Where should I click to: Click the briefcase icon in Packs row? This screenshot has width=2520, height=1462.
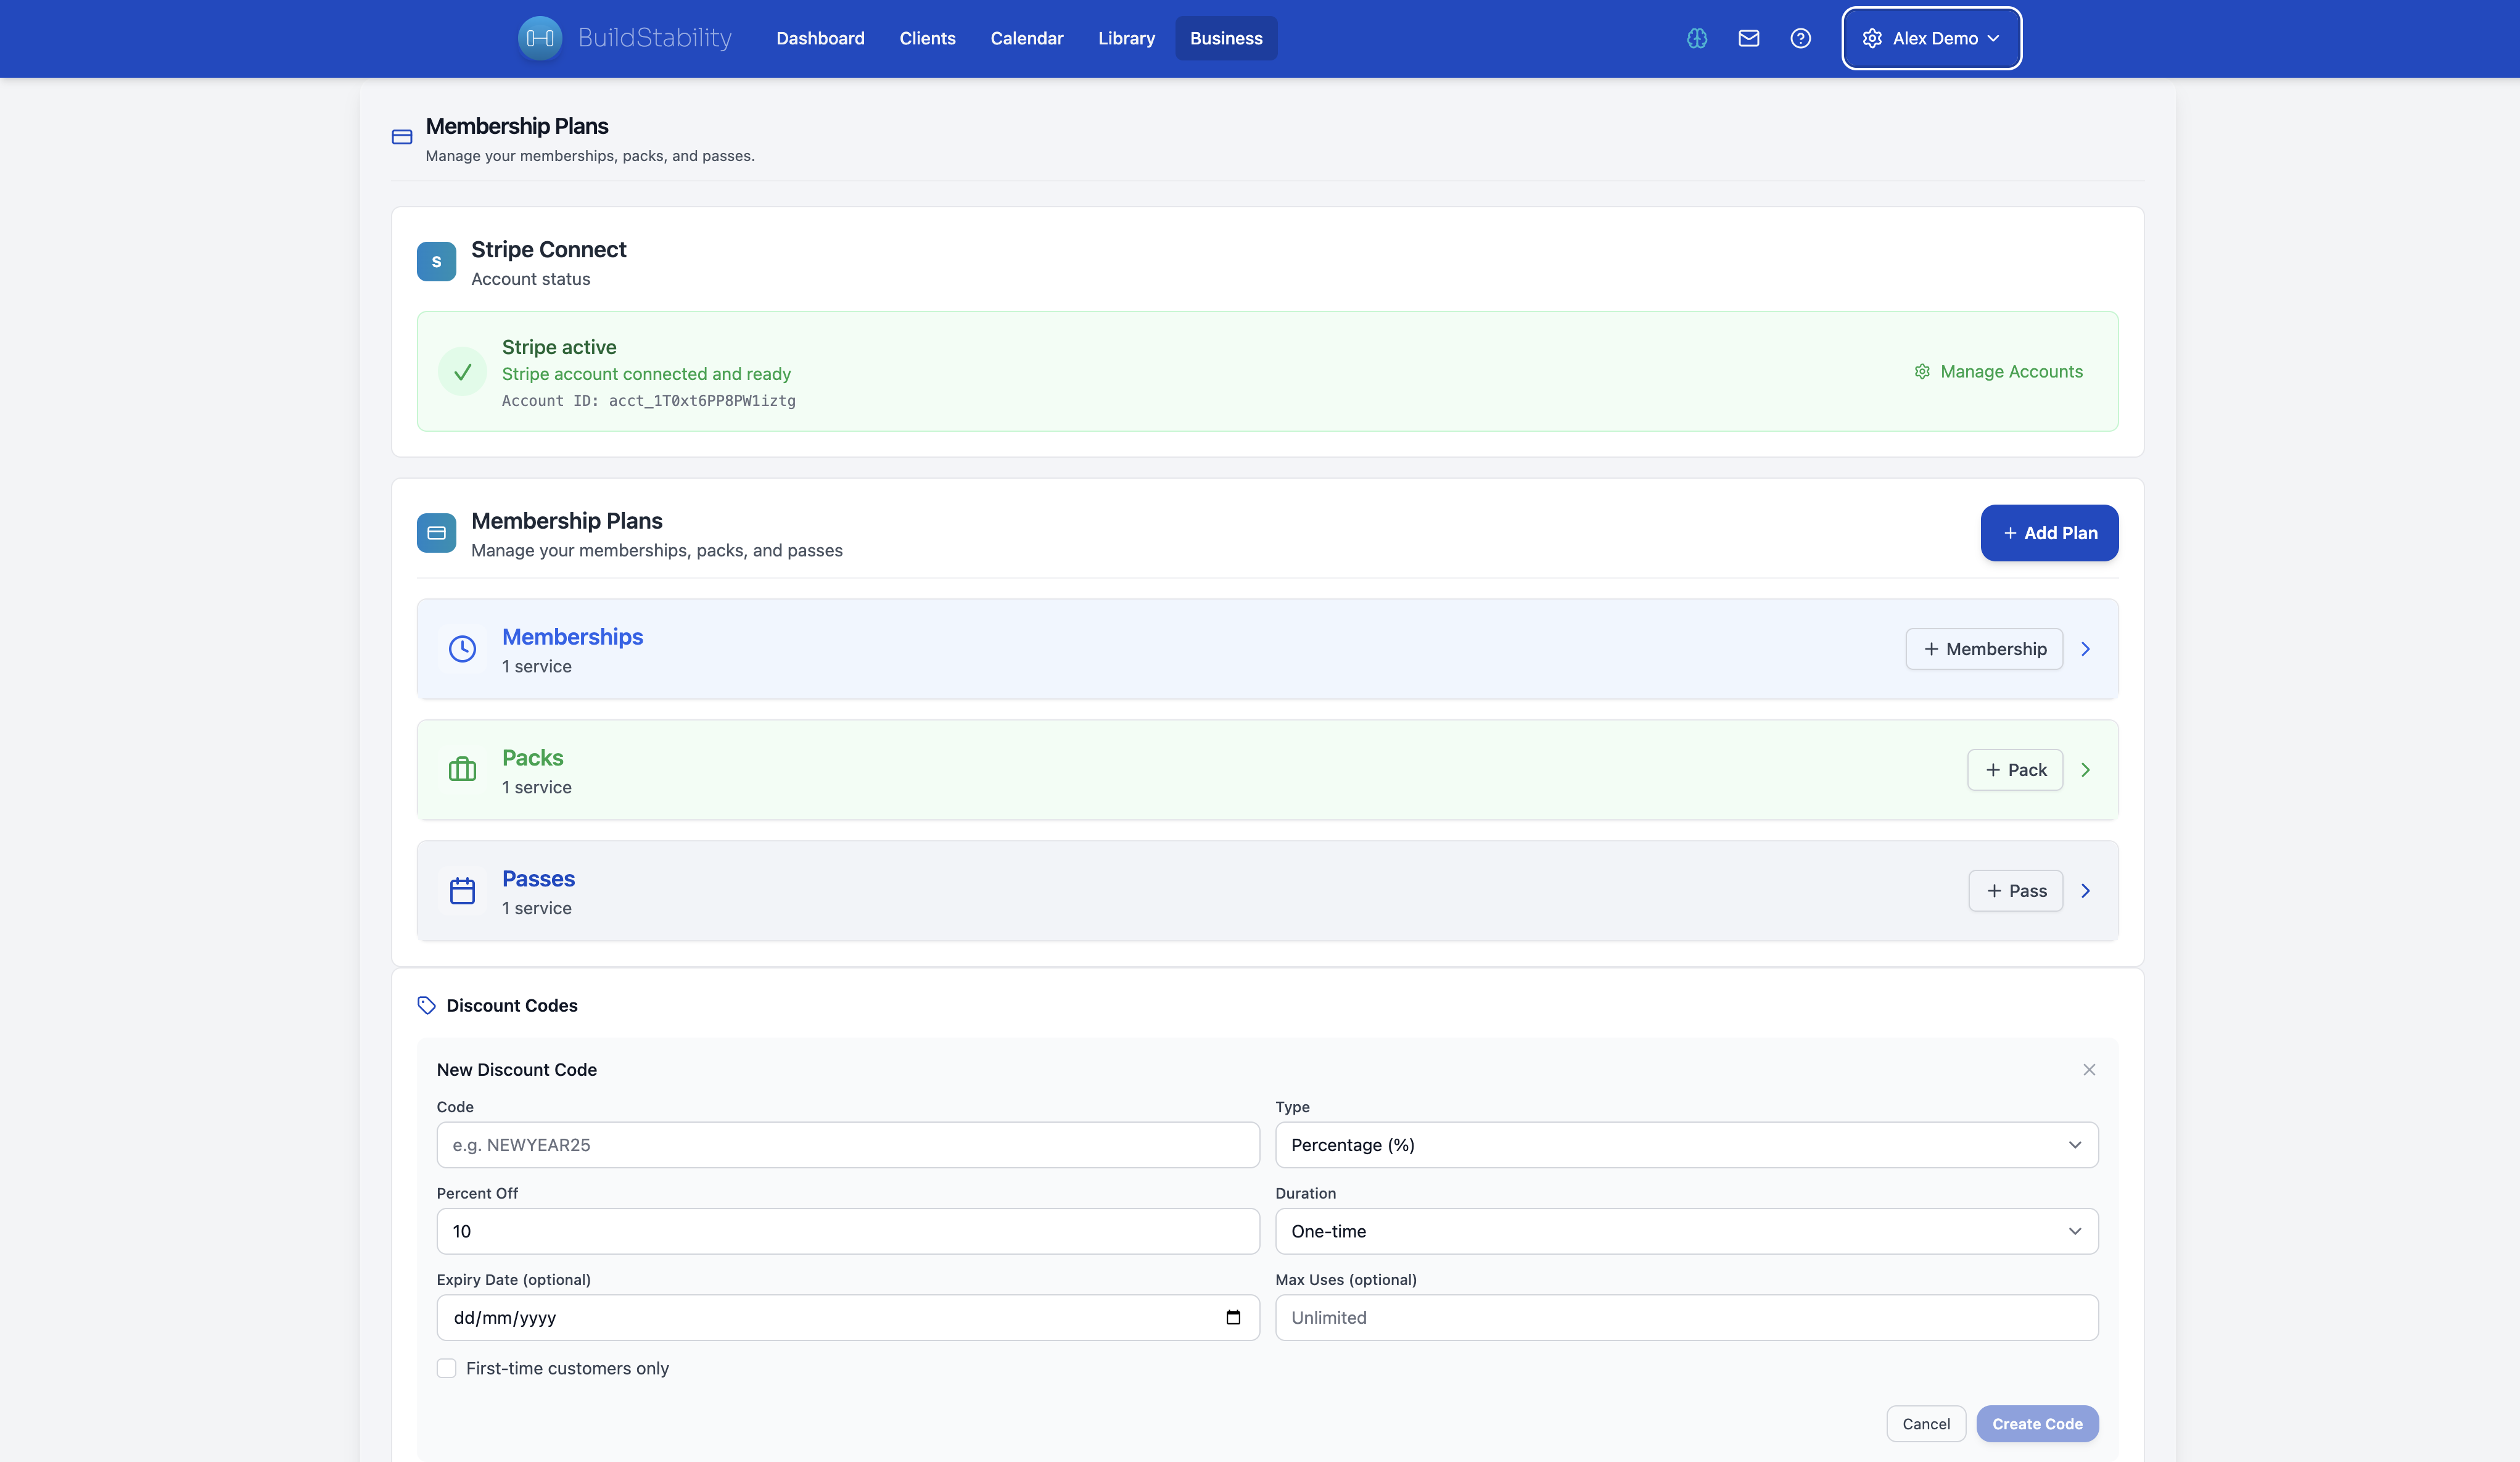[x=462, y=770]
